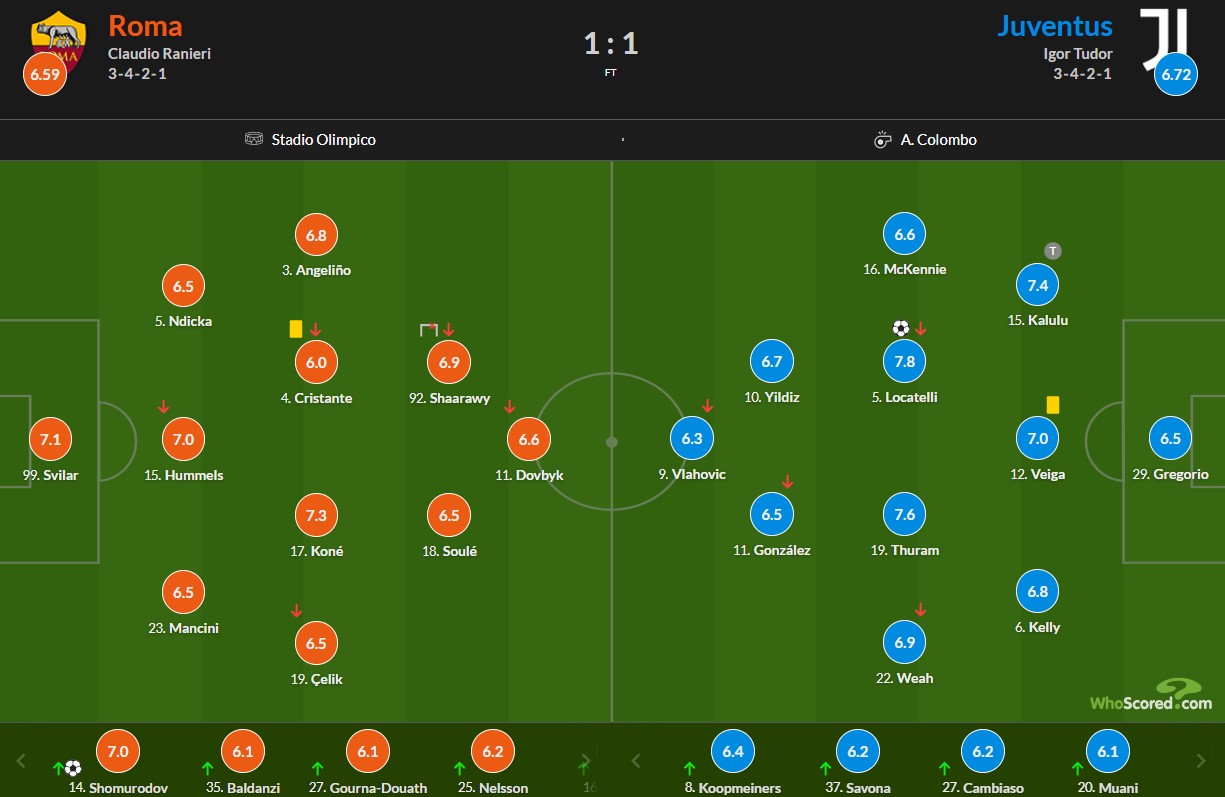The width and height of the screenshot is (1225, 797).
Task: Open the Roma team name link
Action: [x=145, y=25]
